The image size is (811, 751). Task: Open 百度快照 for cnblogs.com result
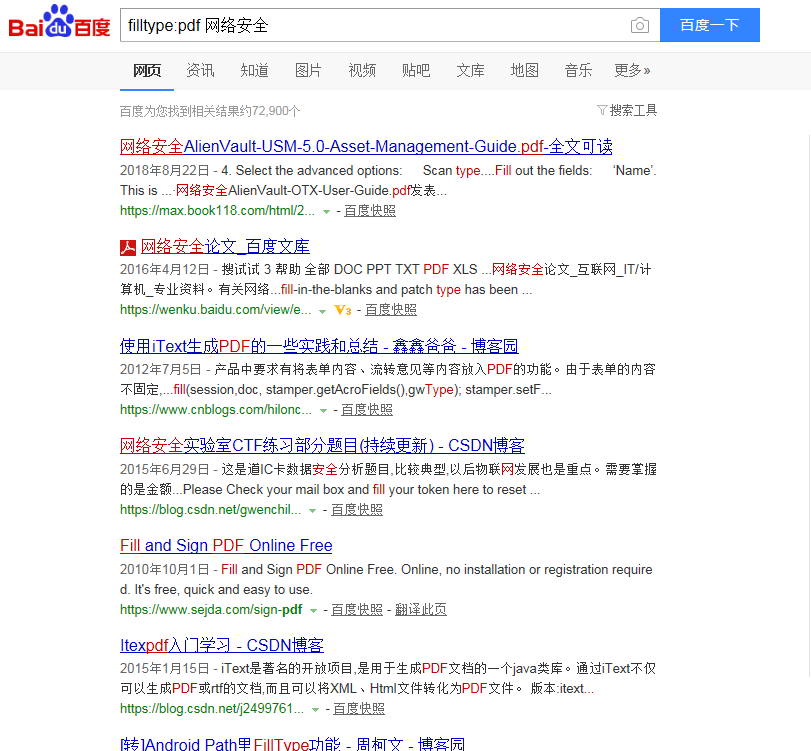(x=367, y=410)
